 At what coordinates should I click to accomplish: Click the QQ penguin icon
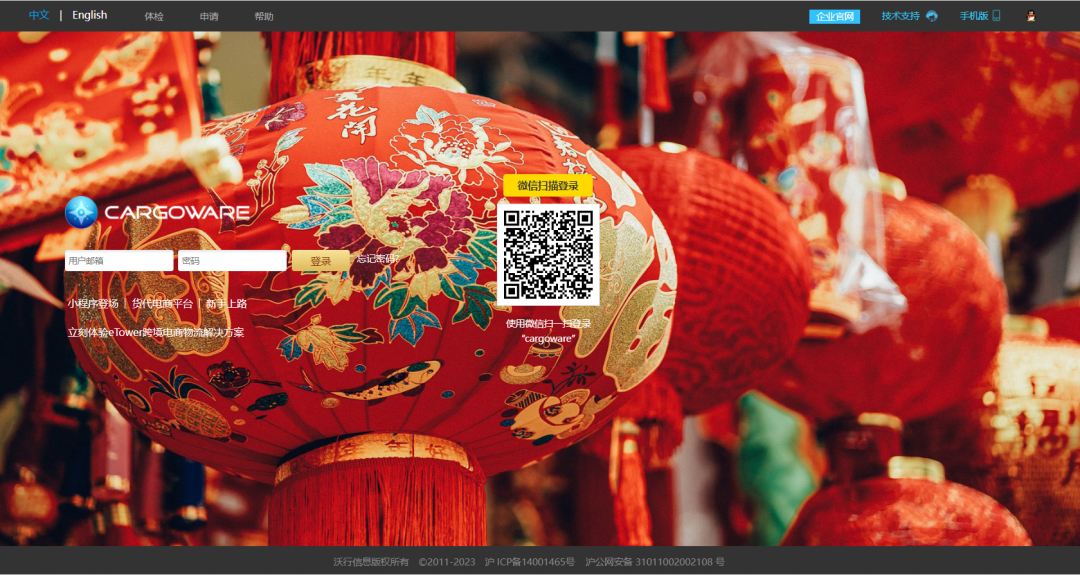(x=1031, y=16)
